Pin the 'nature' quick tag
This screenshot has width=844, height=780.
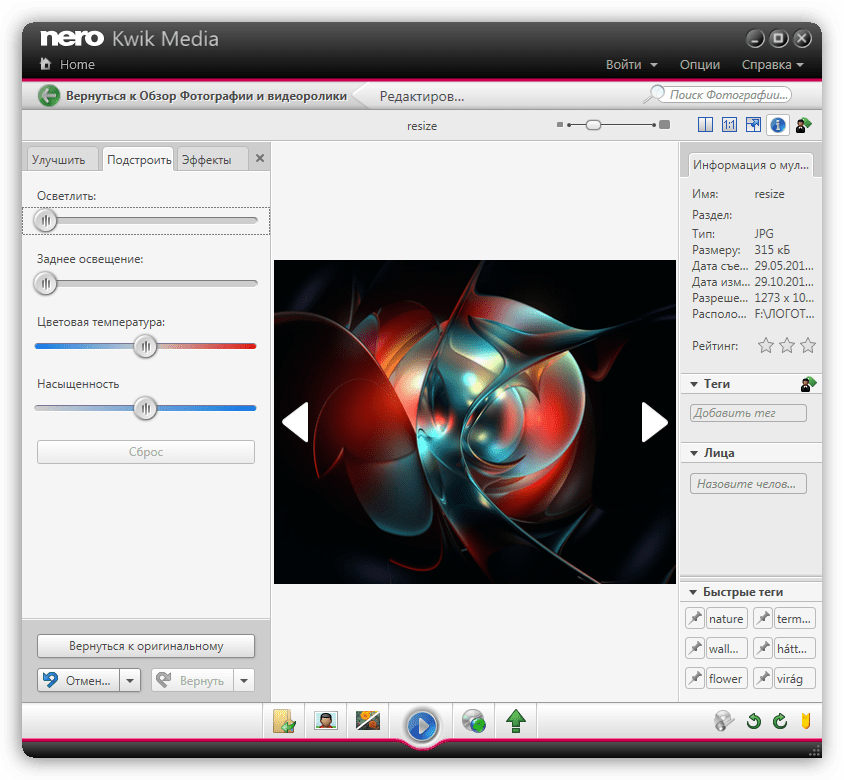(695, 619)
